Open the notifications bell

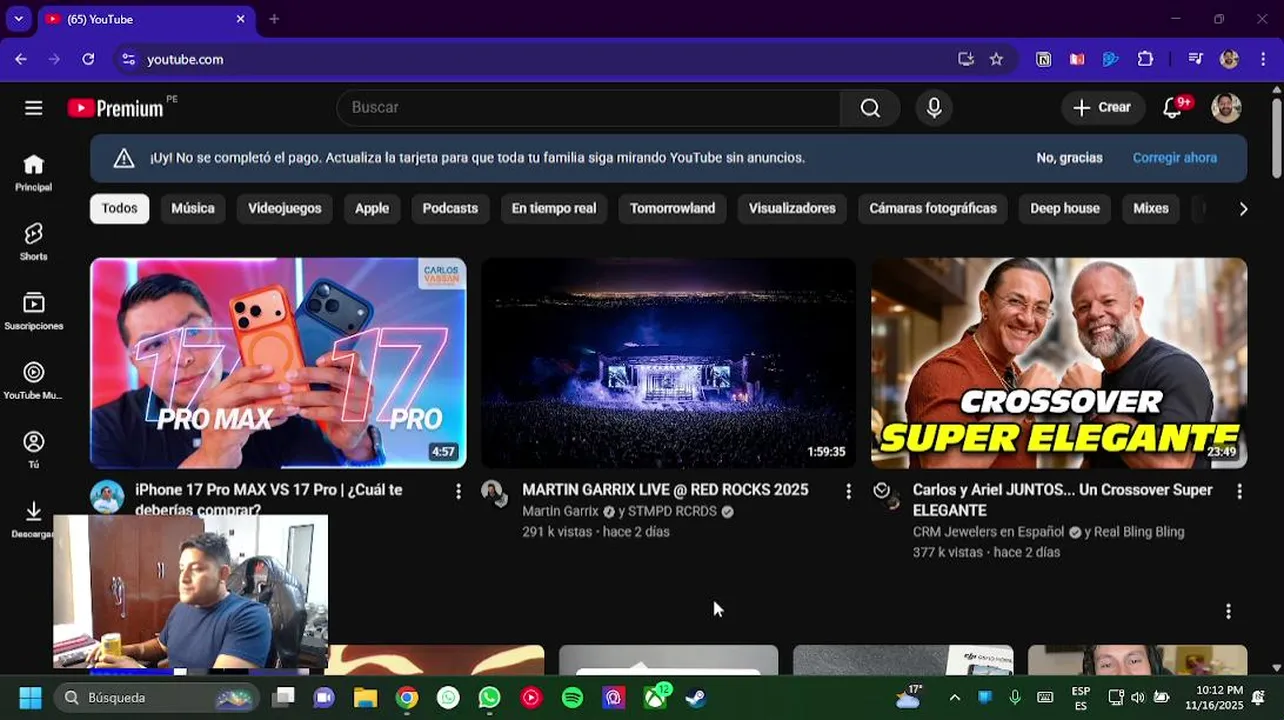[1173, 108]
